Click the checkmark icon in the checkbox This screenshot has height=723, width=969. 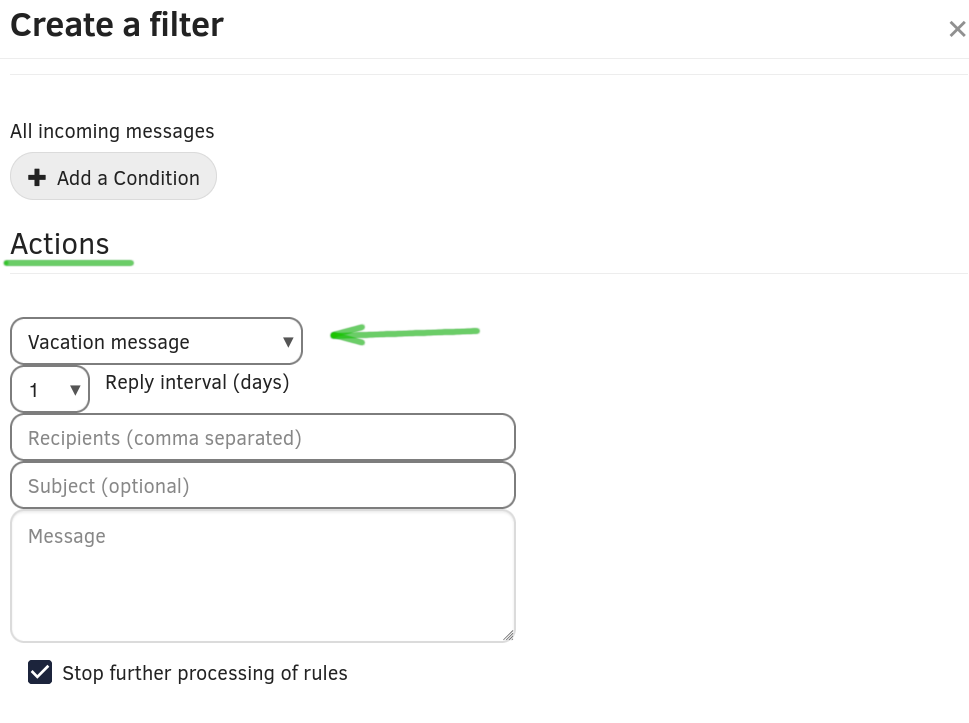click(40, 672)
